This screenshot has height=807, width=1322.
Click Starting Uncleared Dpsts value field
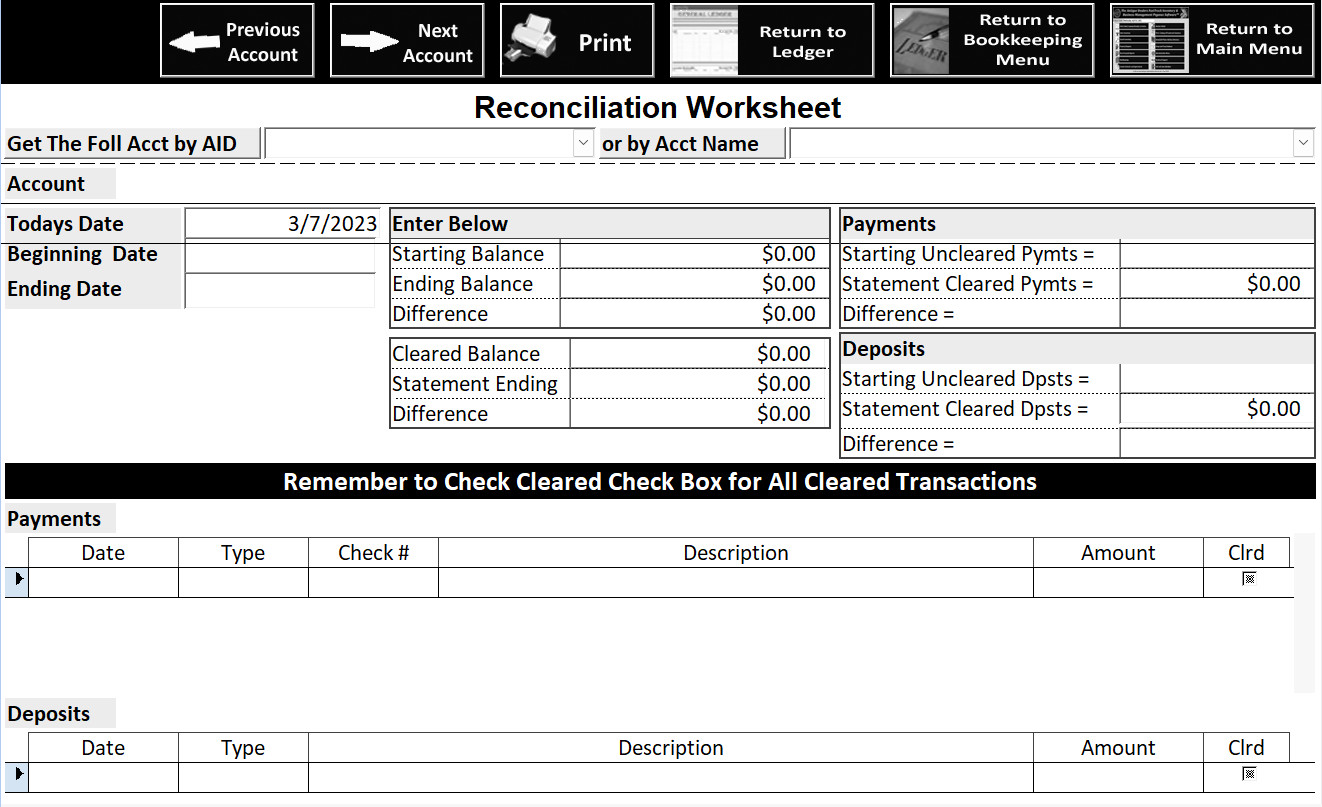point(1217,379)
